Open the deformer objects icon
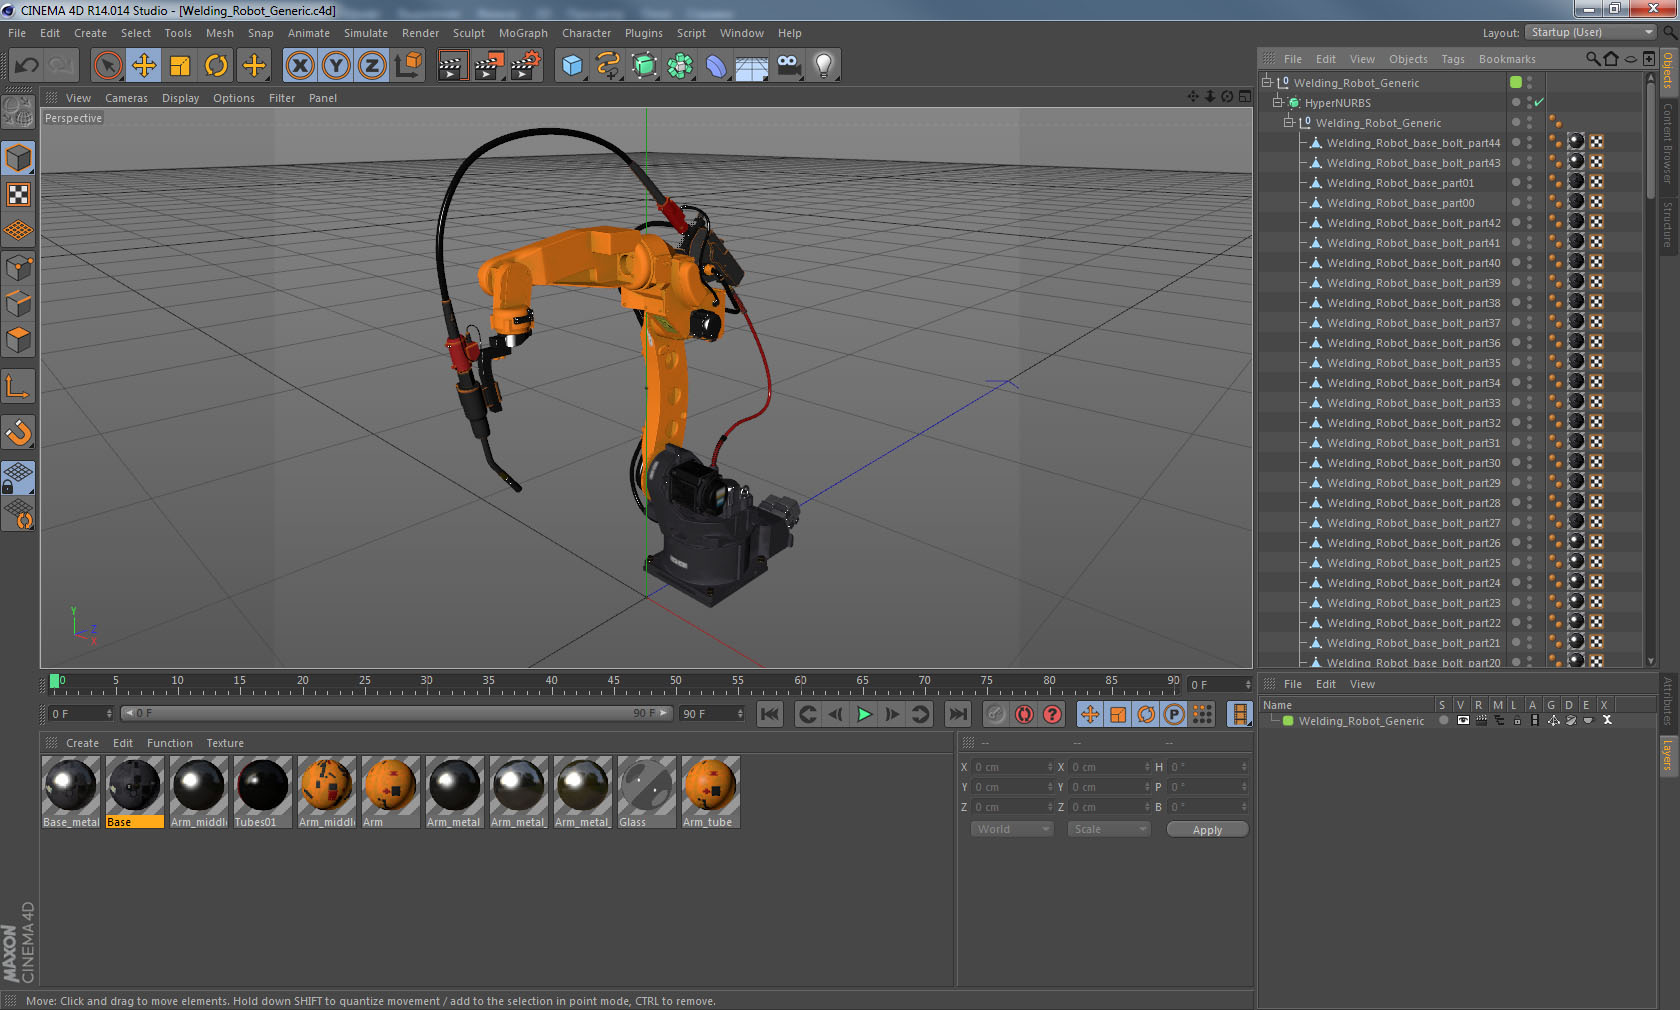The width and height of the screenshot is (1680, 1010). click(x=716, y=66)
